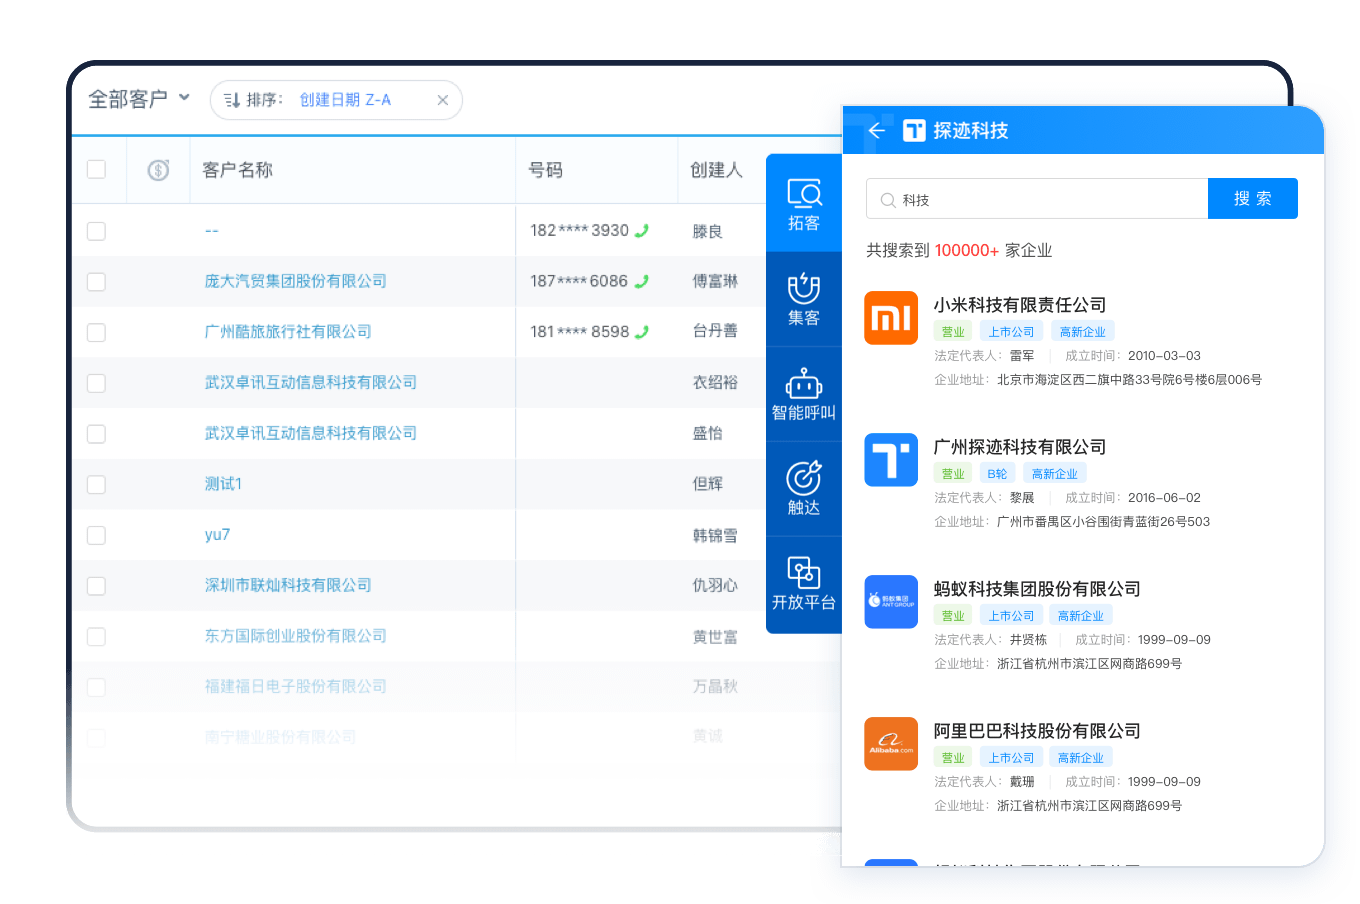Call the number 181****8598 via phone icon
Screen dimensions: 1360x904
642,331
